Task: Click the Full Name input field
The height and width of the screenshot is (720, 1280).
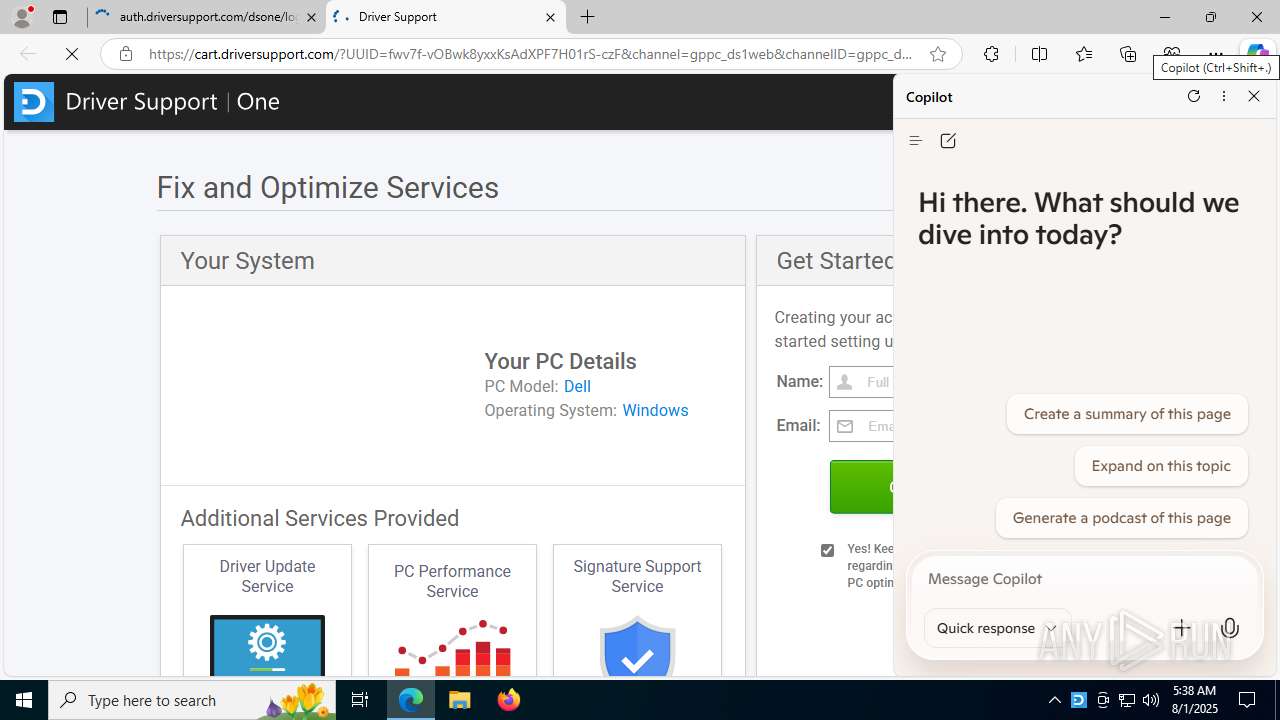Action: click(x=862, y=382)
